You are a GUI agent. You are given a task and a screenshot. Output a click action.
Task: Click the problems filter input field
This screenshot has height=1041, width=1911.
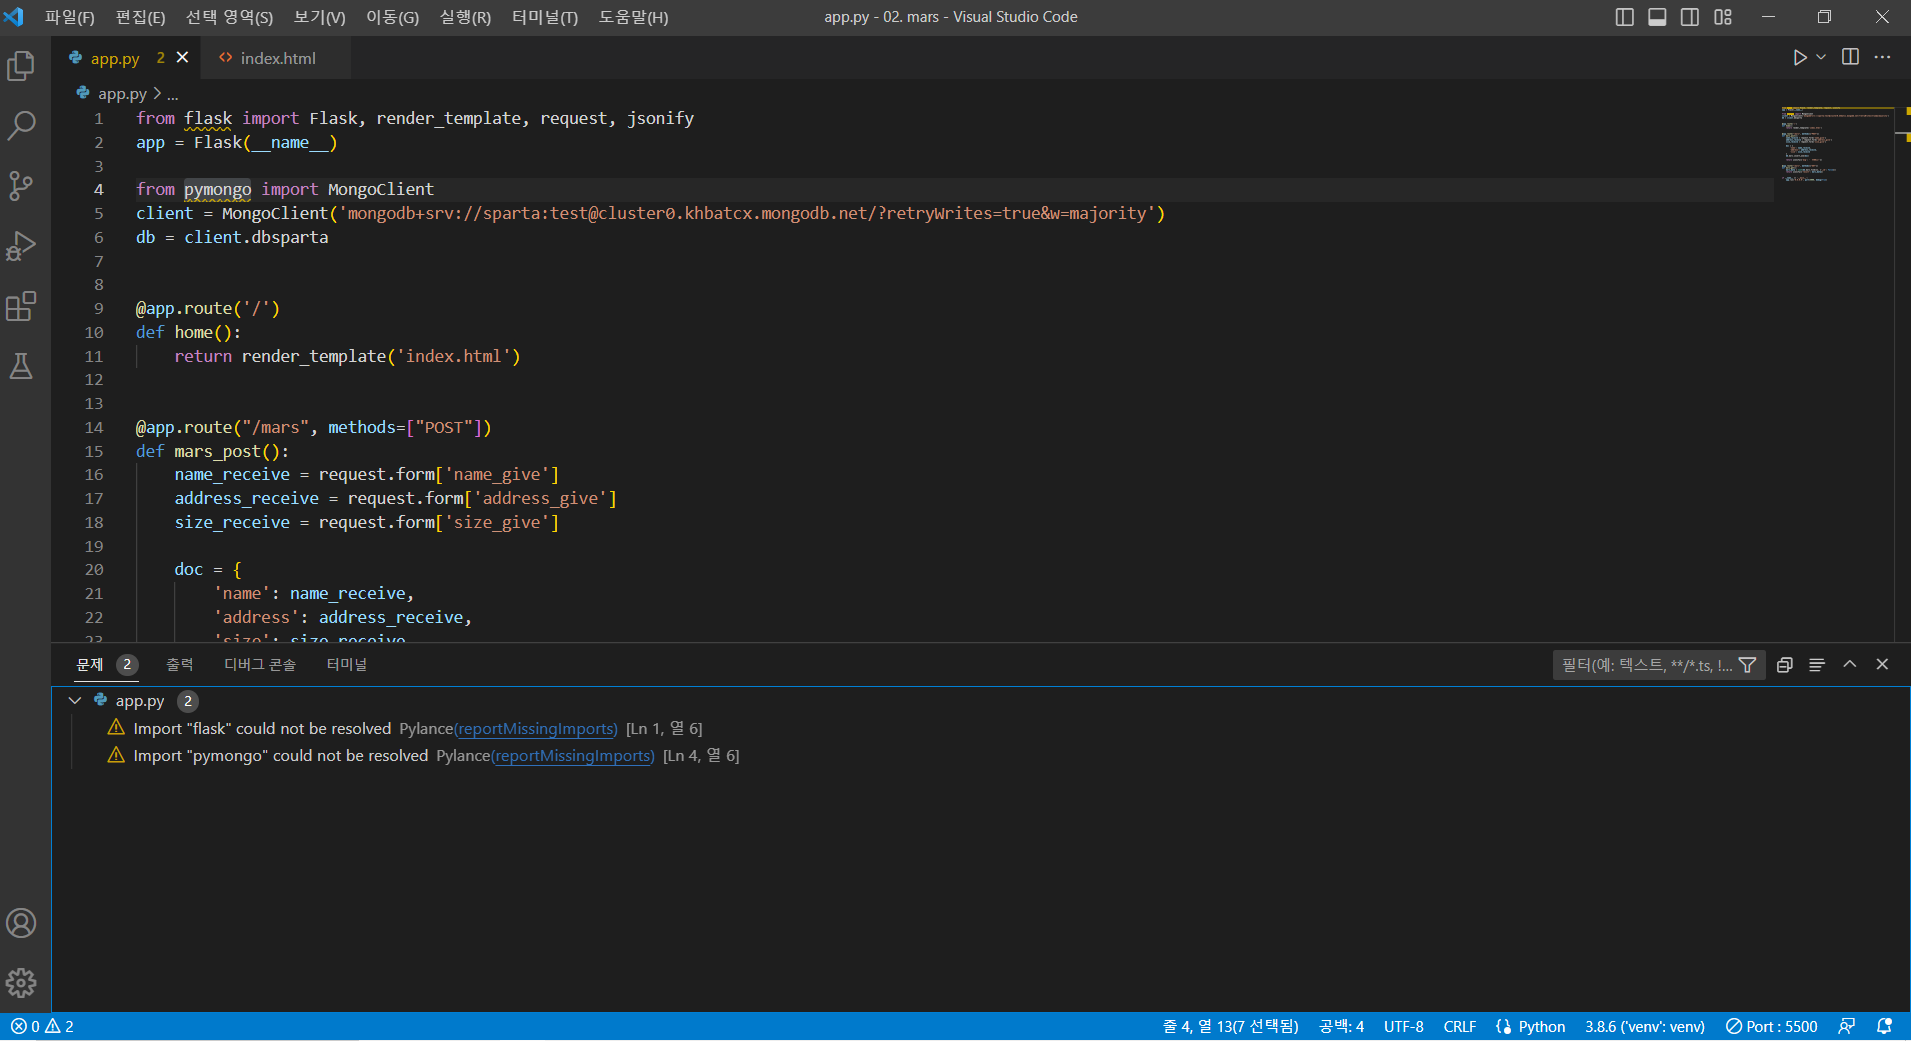(1645, 665)
